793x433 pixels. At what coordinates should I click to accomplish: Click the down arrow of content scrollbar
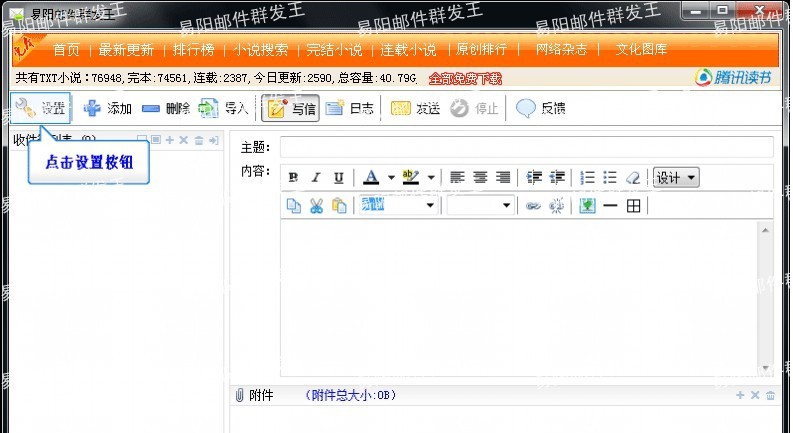(765, 368)
